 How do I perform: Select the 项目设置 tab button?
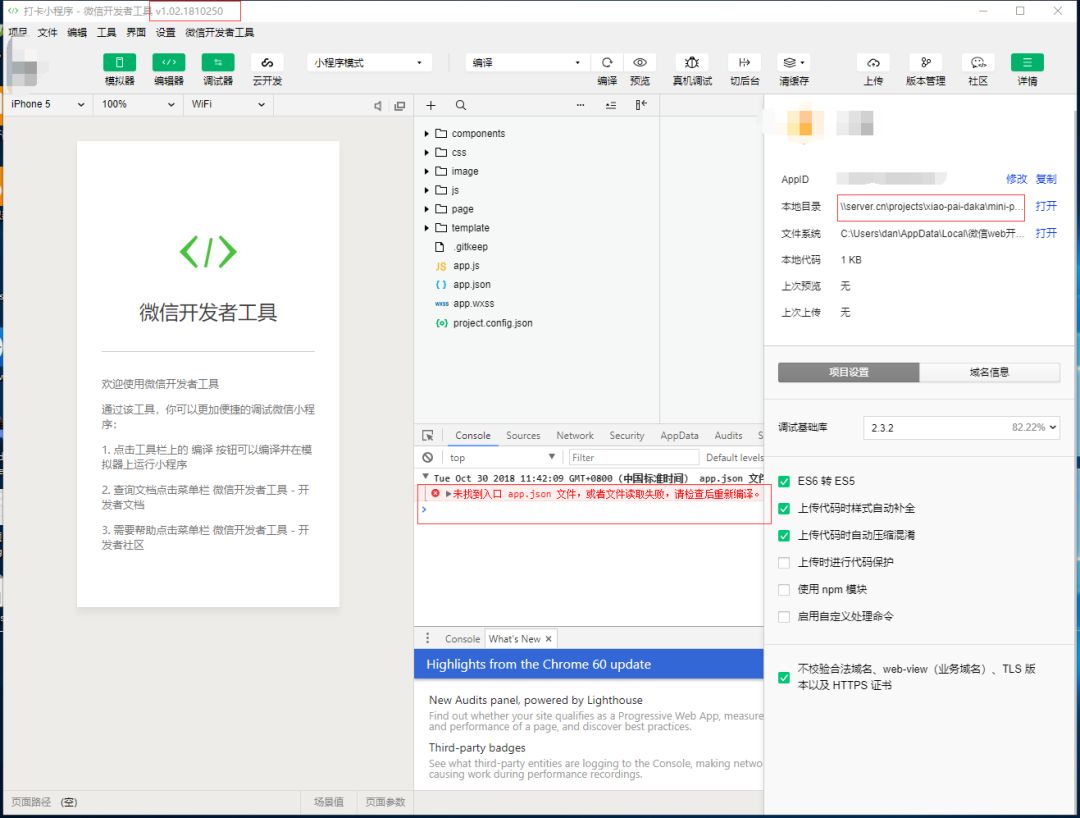[x=849, y=373]
